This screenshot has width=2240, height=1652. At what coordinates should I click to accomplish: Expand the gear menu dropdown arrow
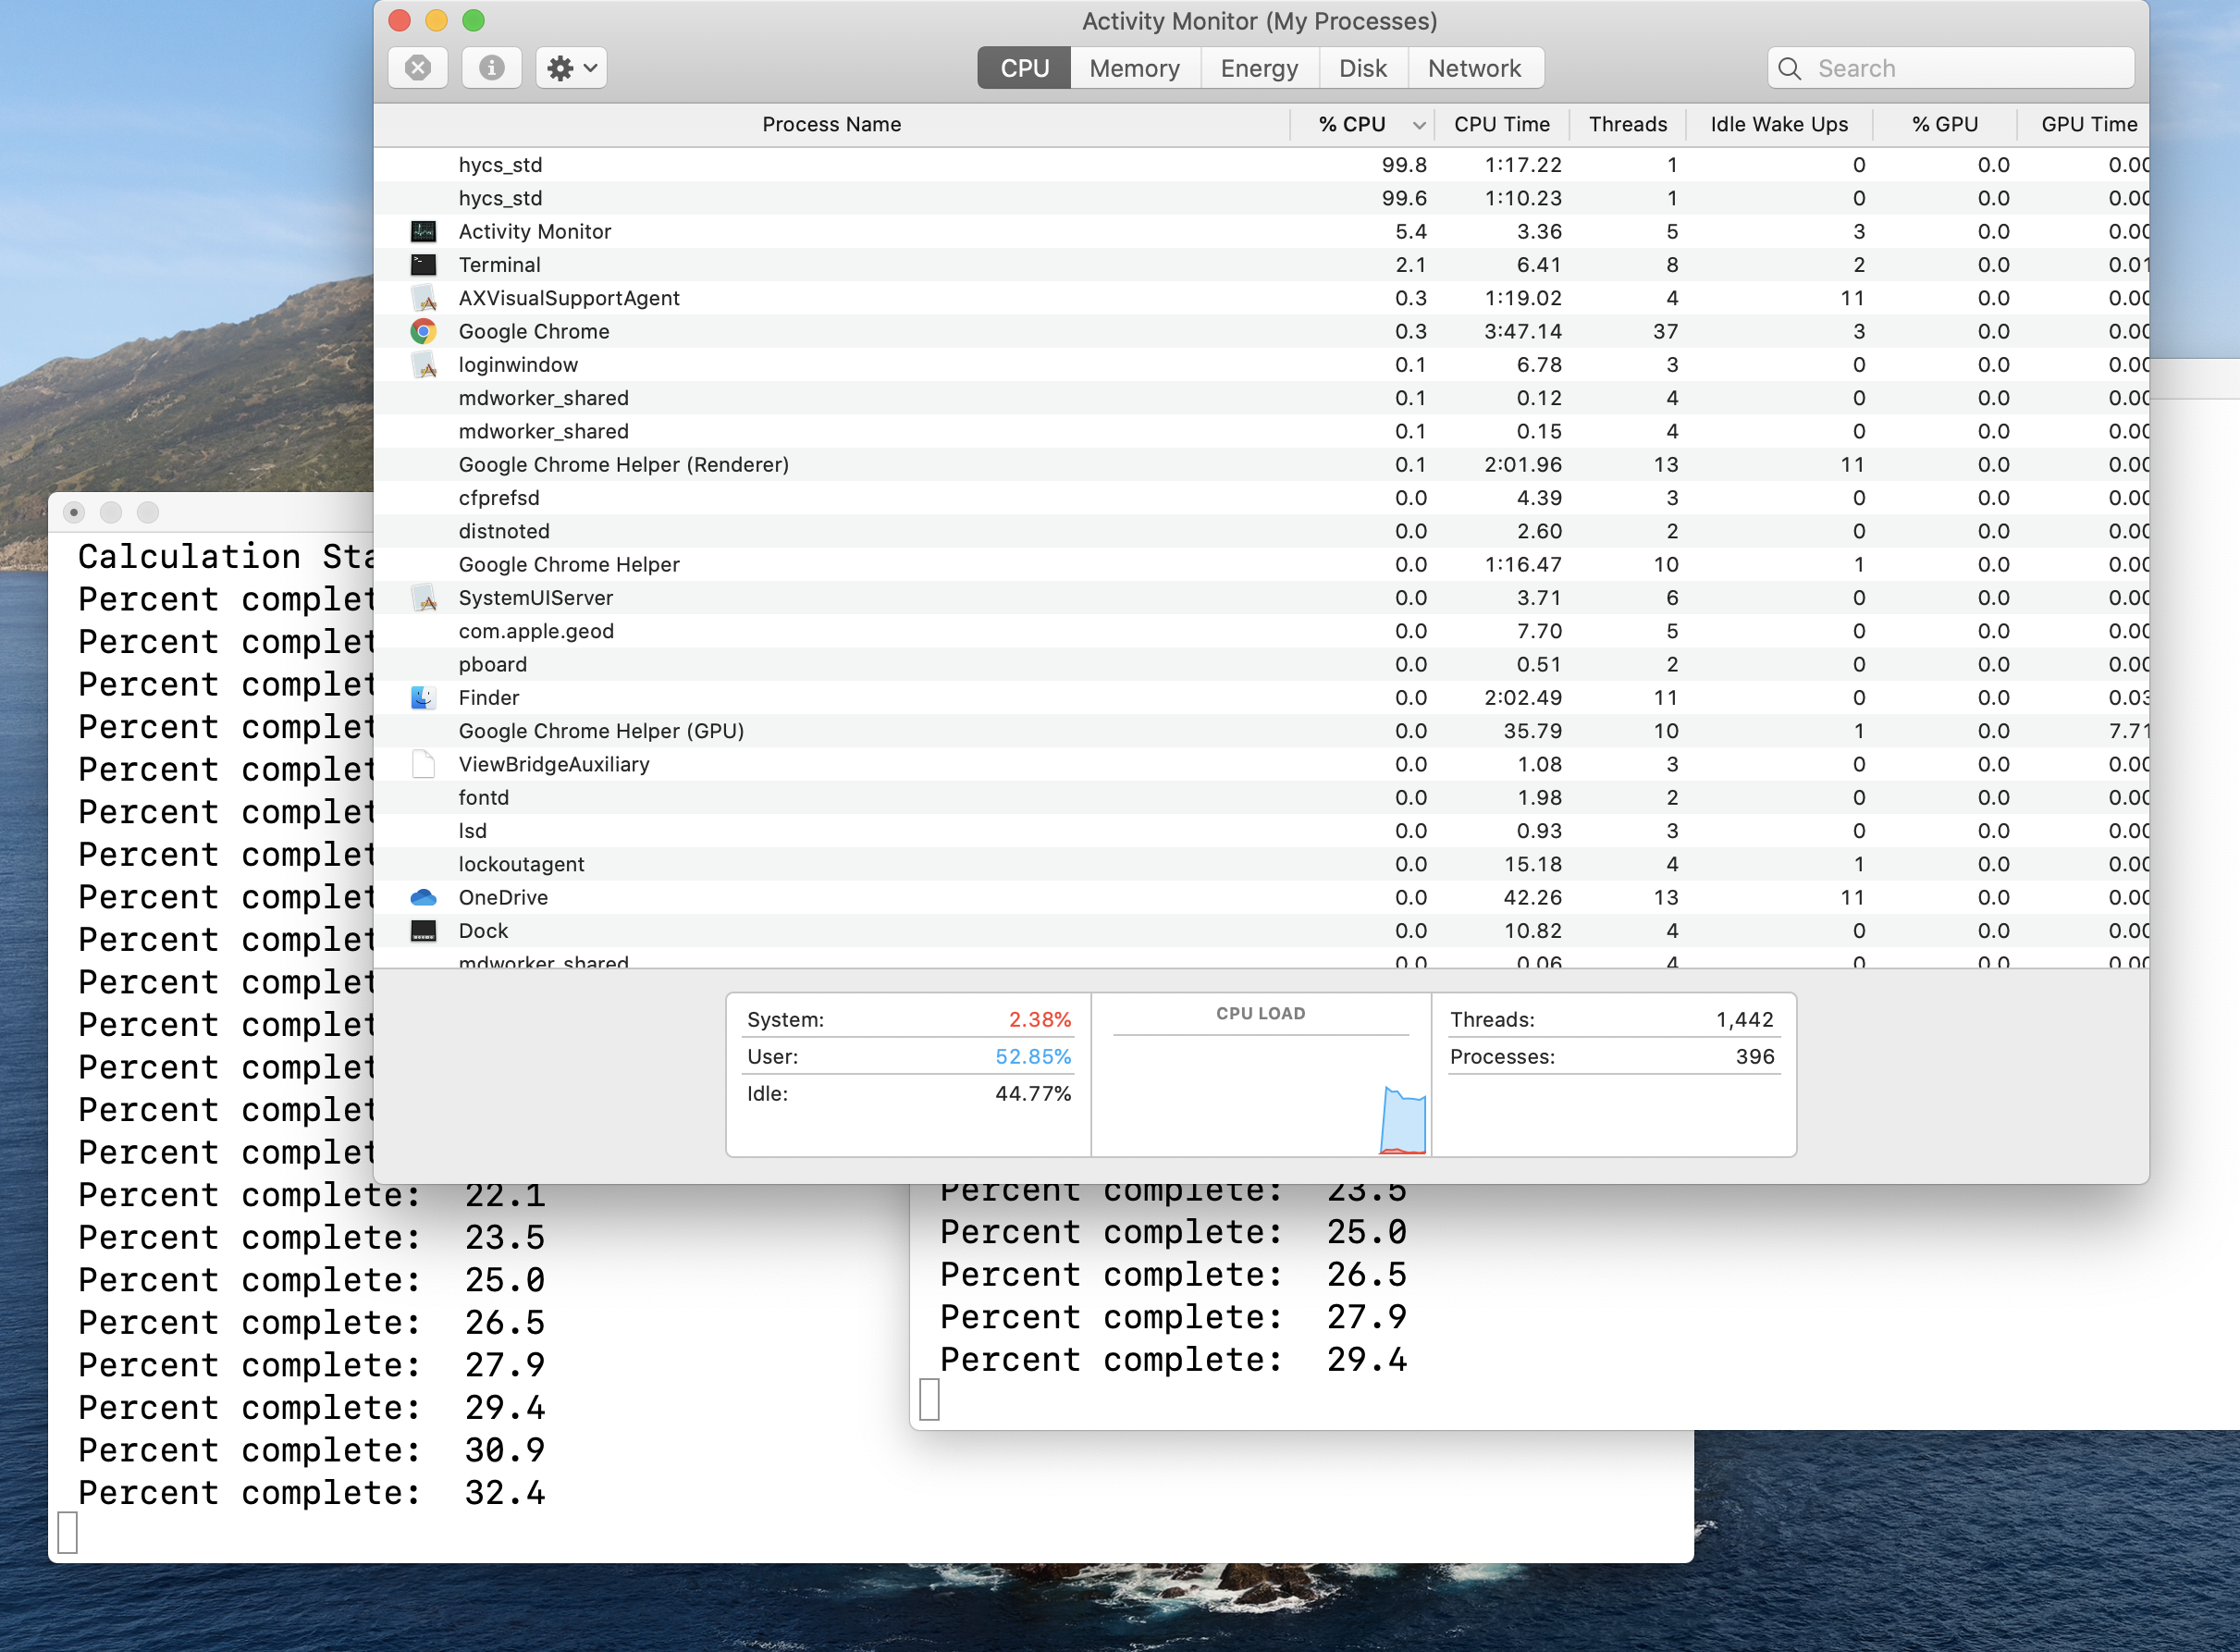click(591, 68)
